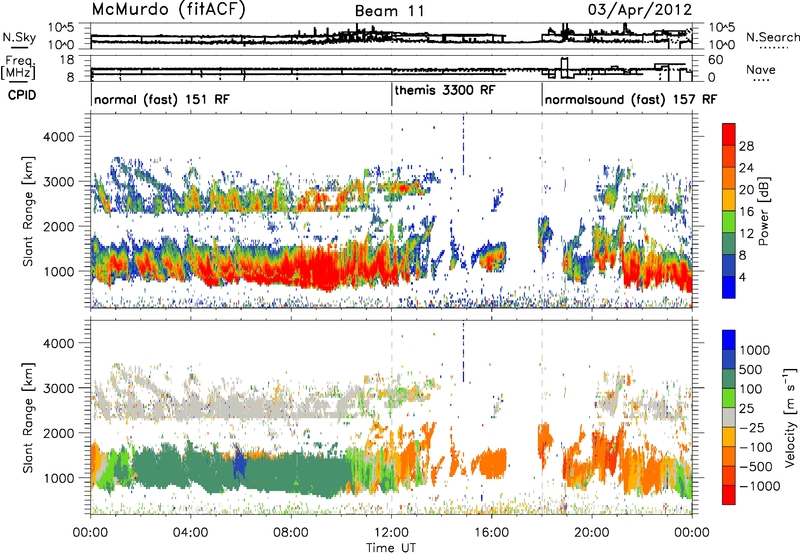The width and height of the screenshot is (800, 554).
Task: Click the power scale value '4'
Action: coord(742,277)
